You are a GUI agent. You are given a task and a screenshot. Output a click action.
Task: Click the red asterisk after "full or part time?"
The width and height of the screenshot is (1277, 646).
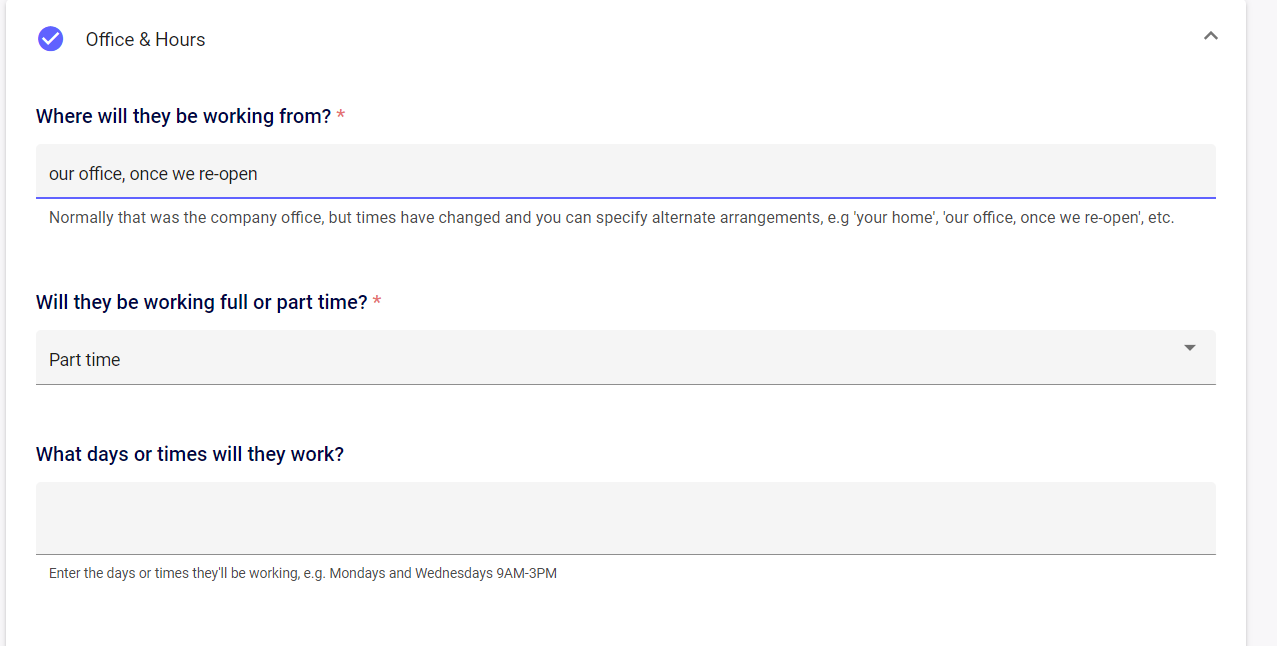coord(377,302)
